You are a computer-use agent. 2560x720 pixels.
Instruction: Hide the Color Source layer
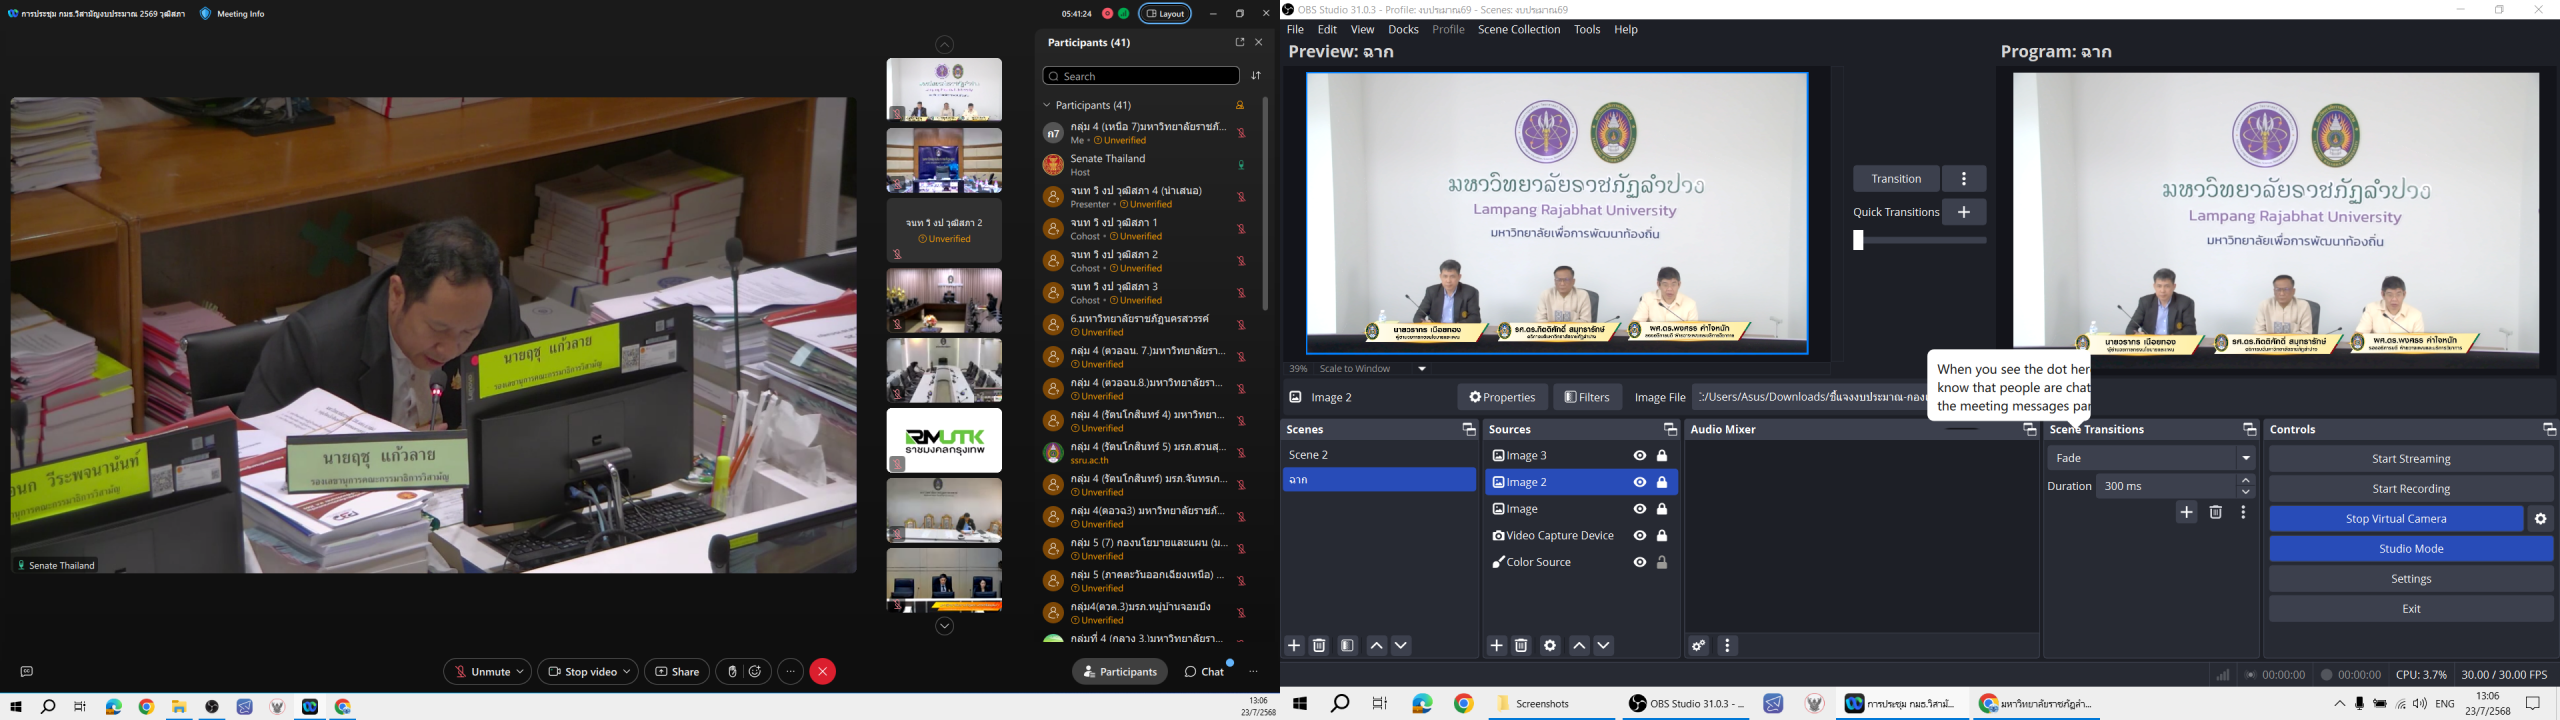1640,563
